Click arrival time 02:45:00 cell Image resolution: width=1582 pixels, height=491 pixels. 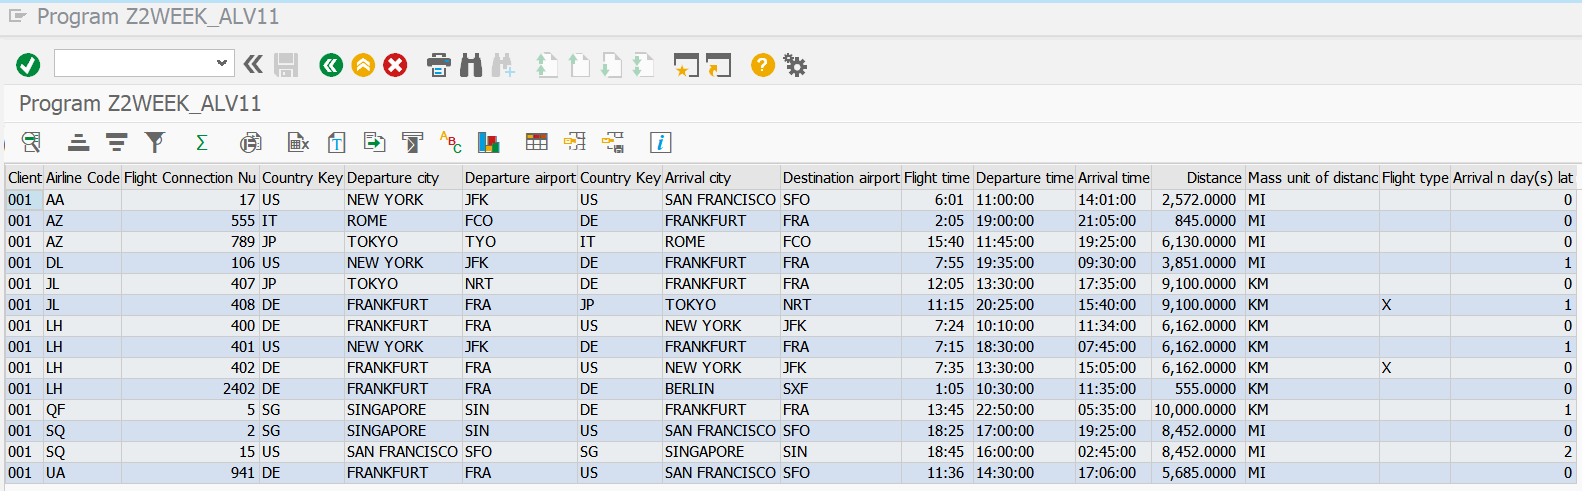coord(1113,452)
